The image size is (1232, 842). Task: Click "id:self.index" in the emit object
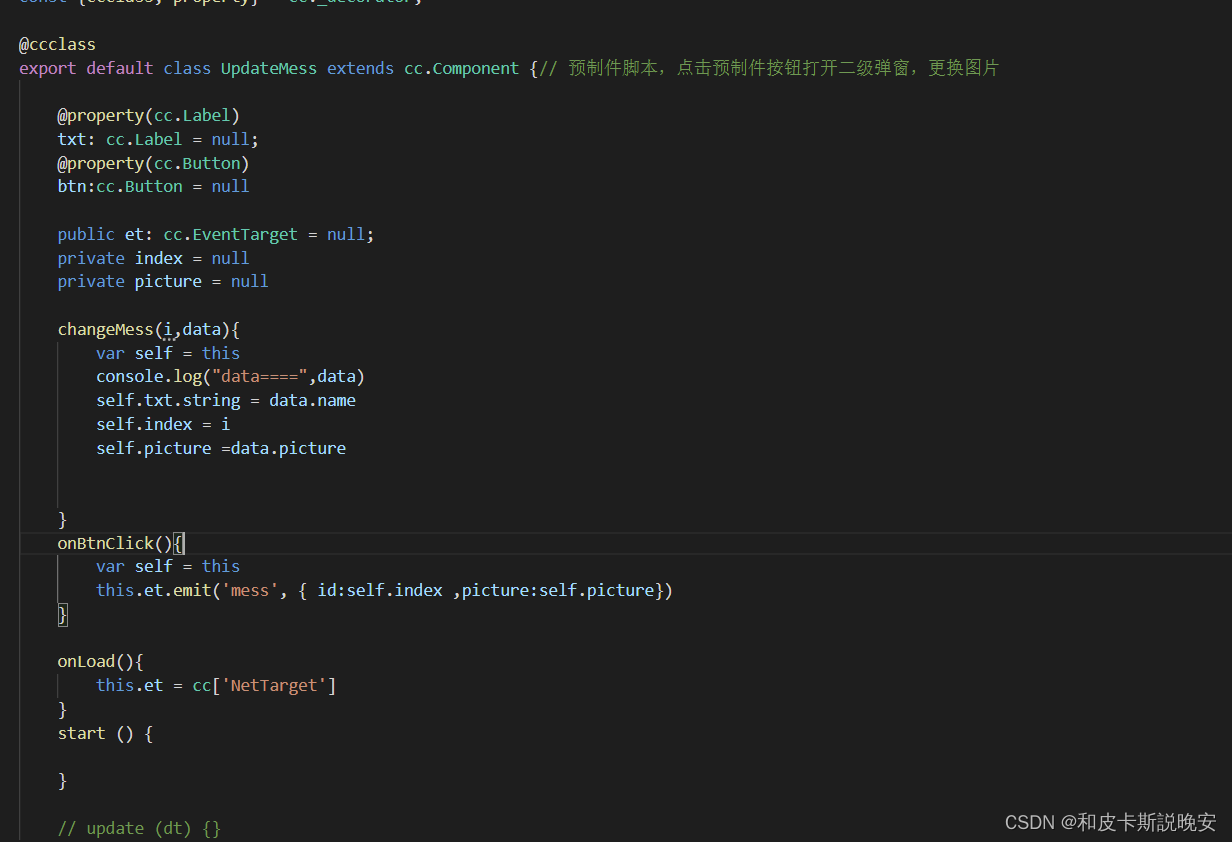pos(380,590)
